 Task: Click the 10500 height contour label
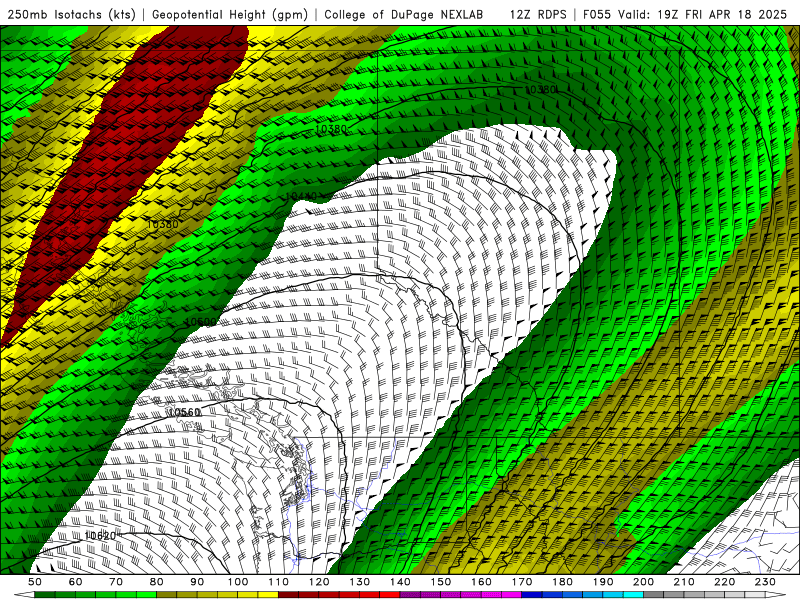click(x=201, y=322)
